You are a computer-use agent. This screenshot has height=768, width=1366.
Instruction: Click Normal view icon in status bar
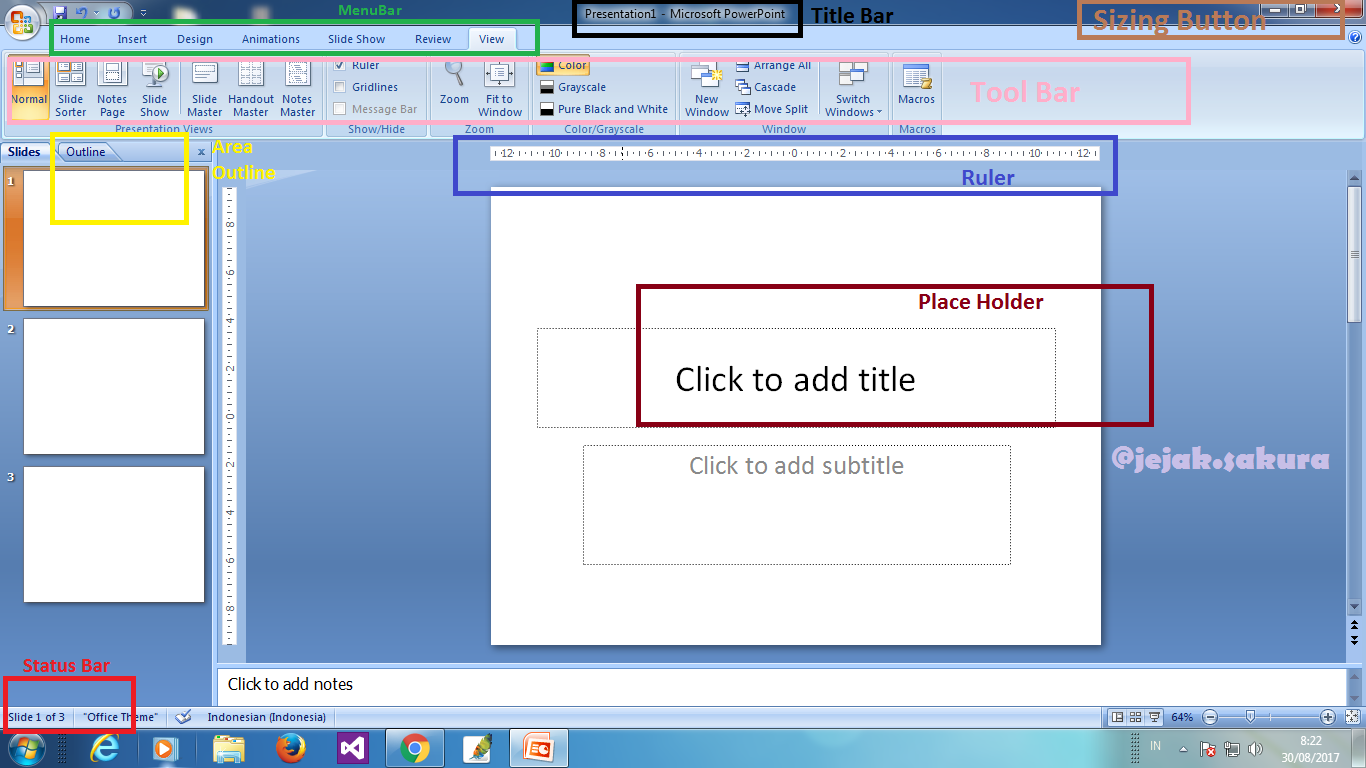tap(1118, 717)
